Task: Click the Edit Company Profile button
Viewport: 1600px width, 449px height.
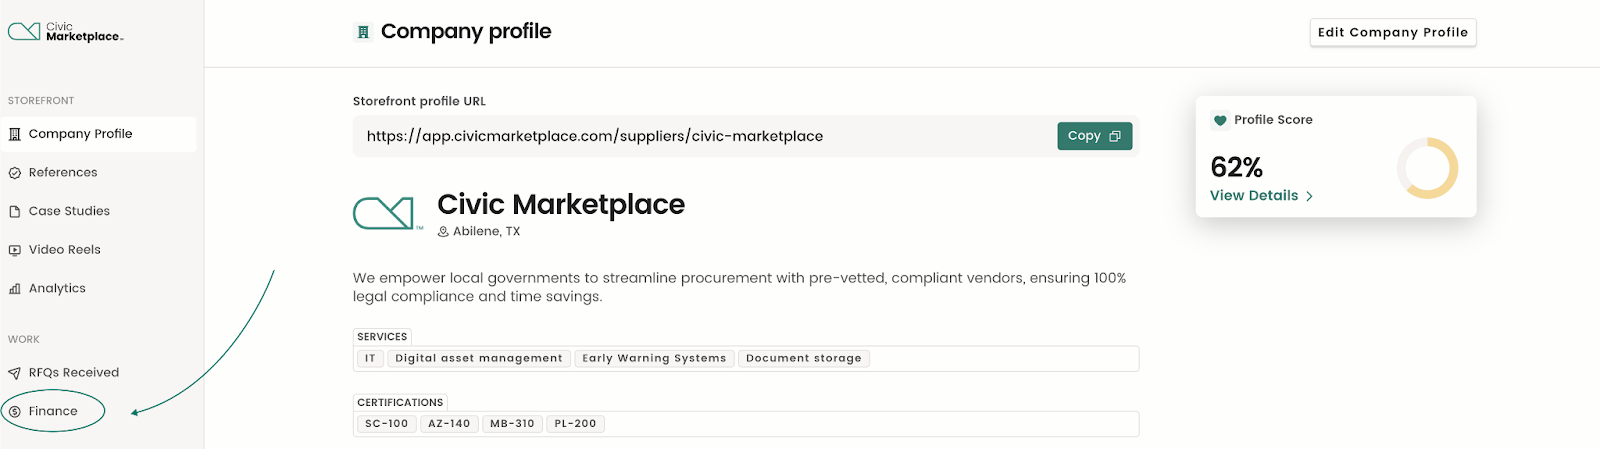Action: [1393, 32]
